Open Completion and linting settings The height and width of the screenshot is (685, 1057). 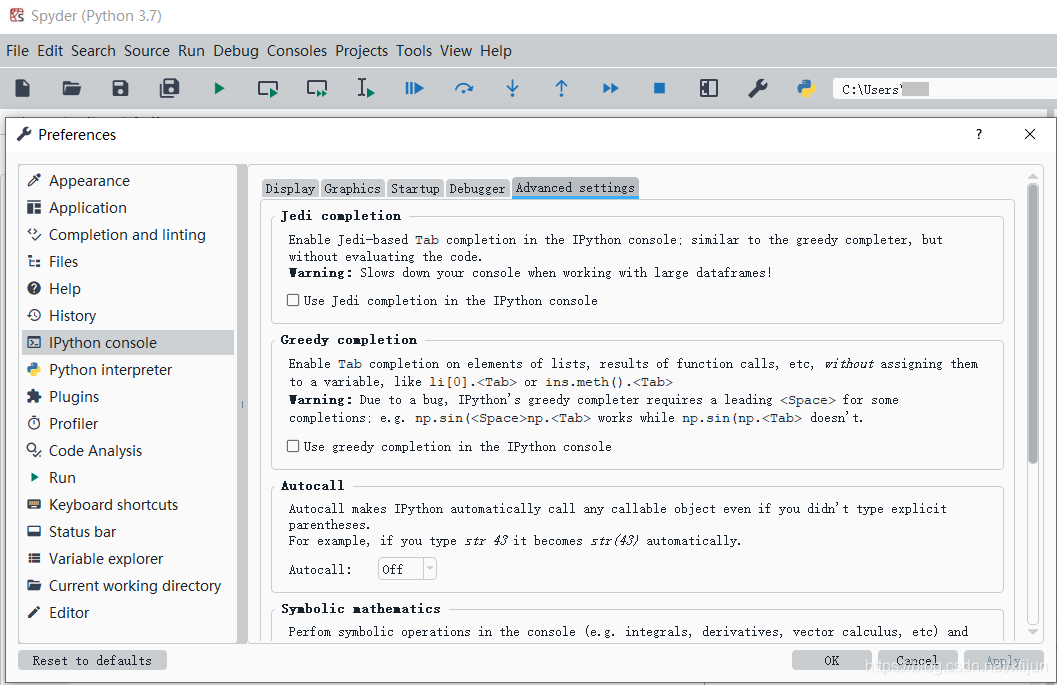click(127, 235)
